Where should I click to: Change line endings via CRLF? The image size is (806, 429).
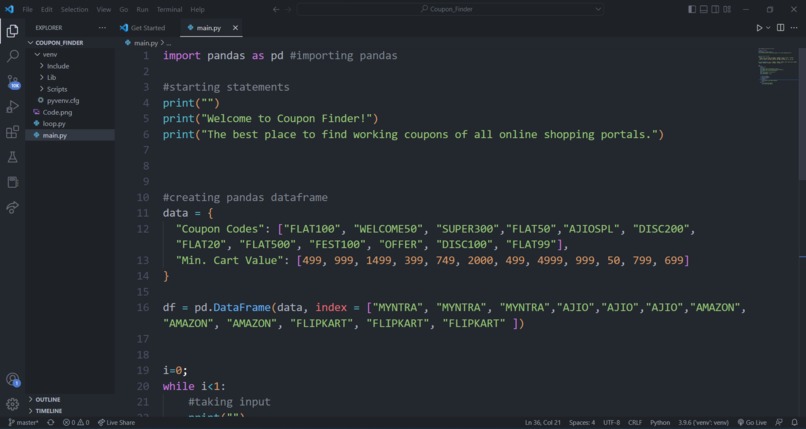coord(635,422)
